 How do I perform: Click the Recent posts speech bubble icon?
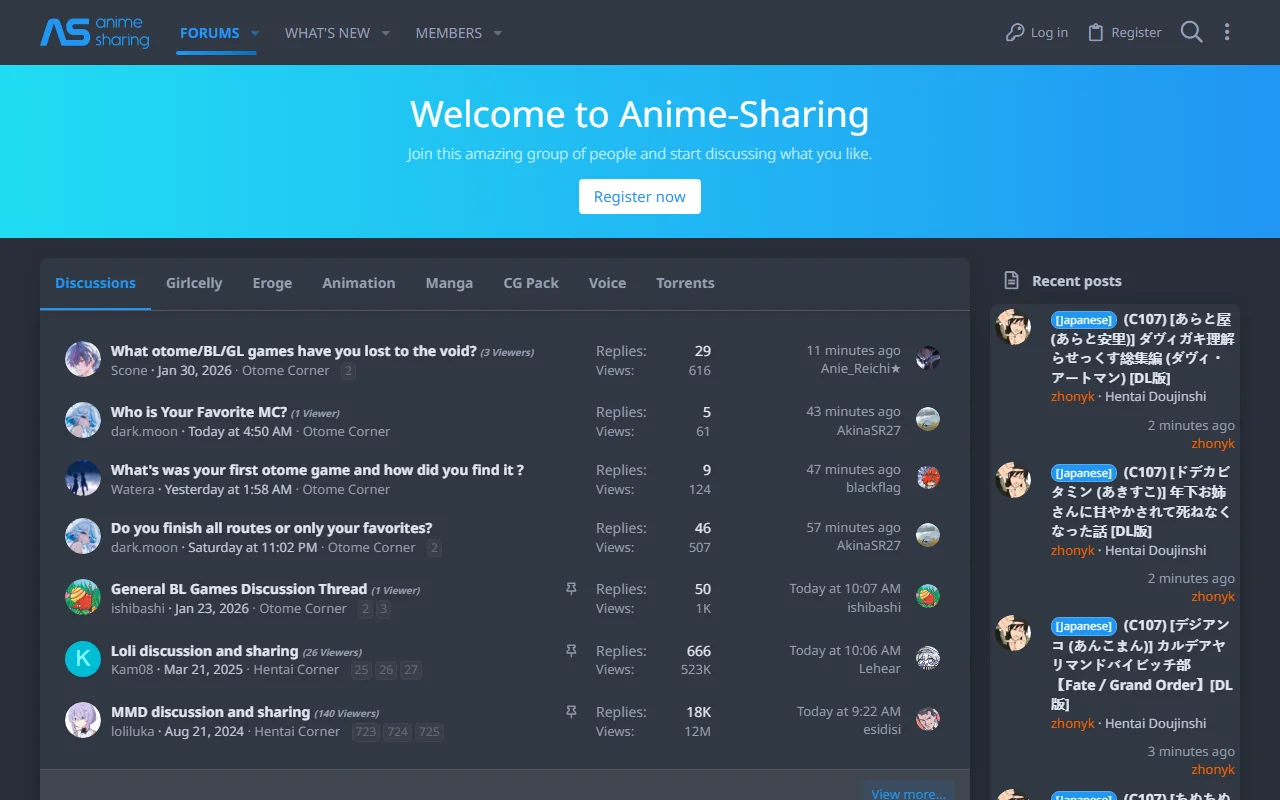pyautogui.click(x=1013, y=281)
